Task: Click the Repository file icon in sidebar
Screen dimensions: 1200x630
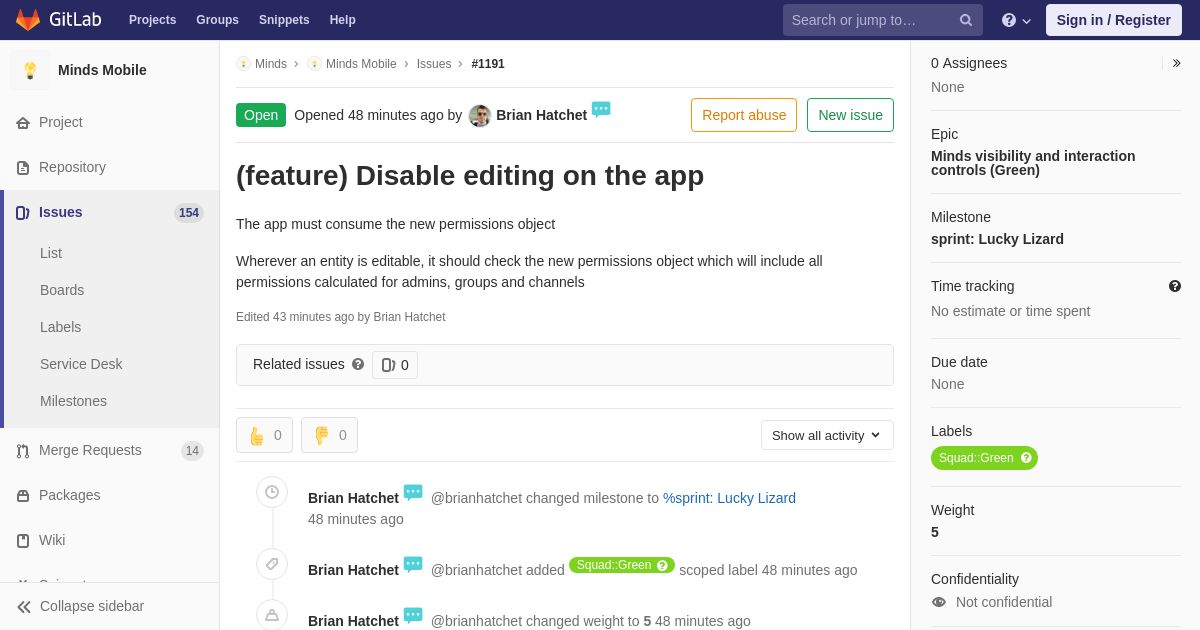Action: click(23, 168)
